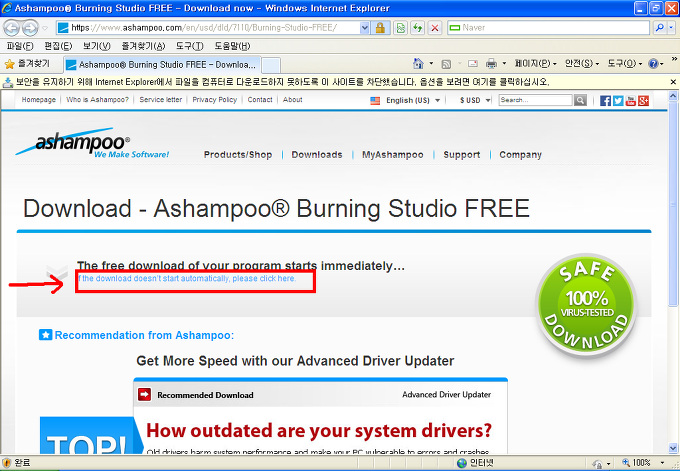Open the 보기(V) menu

[96, 46]
